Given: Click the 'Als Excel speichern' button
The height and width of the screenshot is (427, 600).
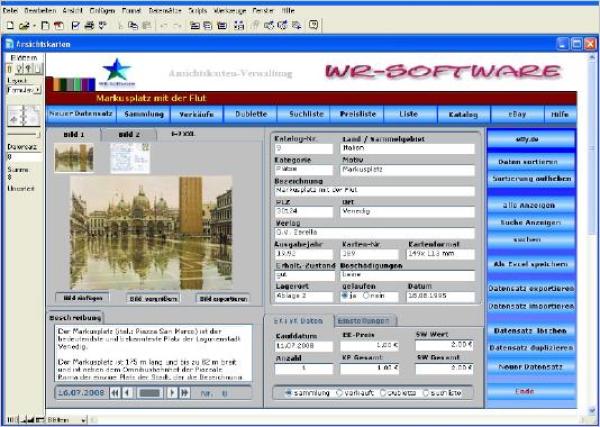Looking at the screenshot, I should point(531,263).
